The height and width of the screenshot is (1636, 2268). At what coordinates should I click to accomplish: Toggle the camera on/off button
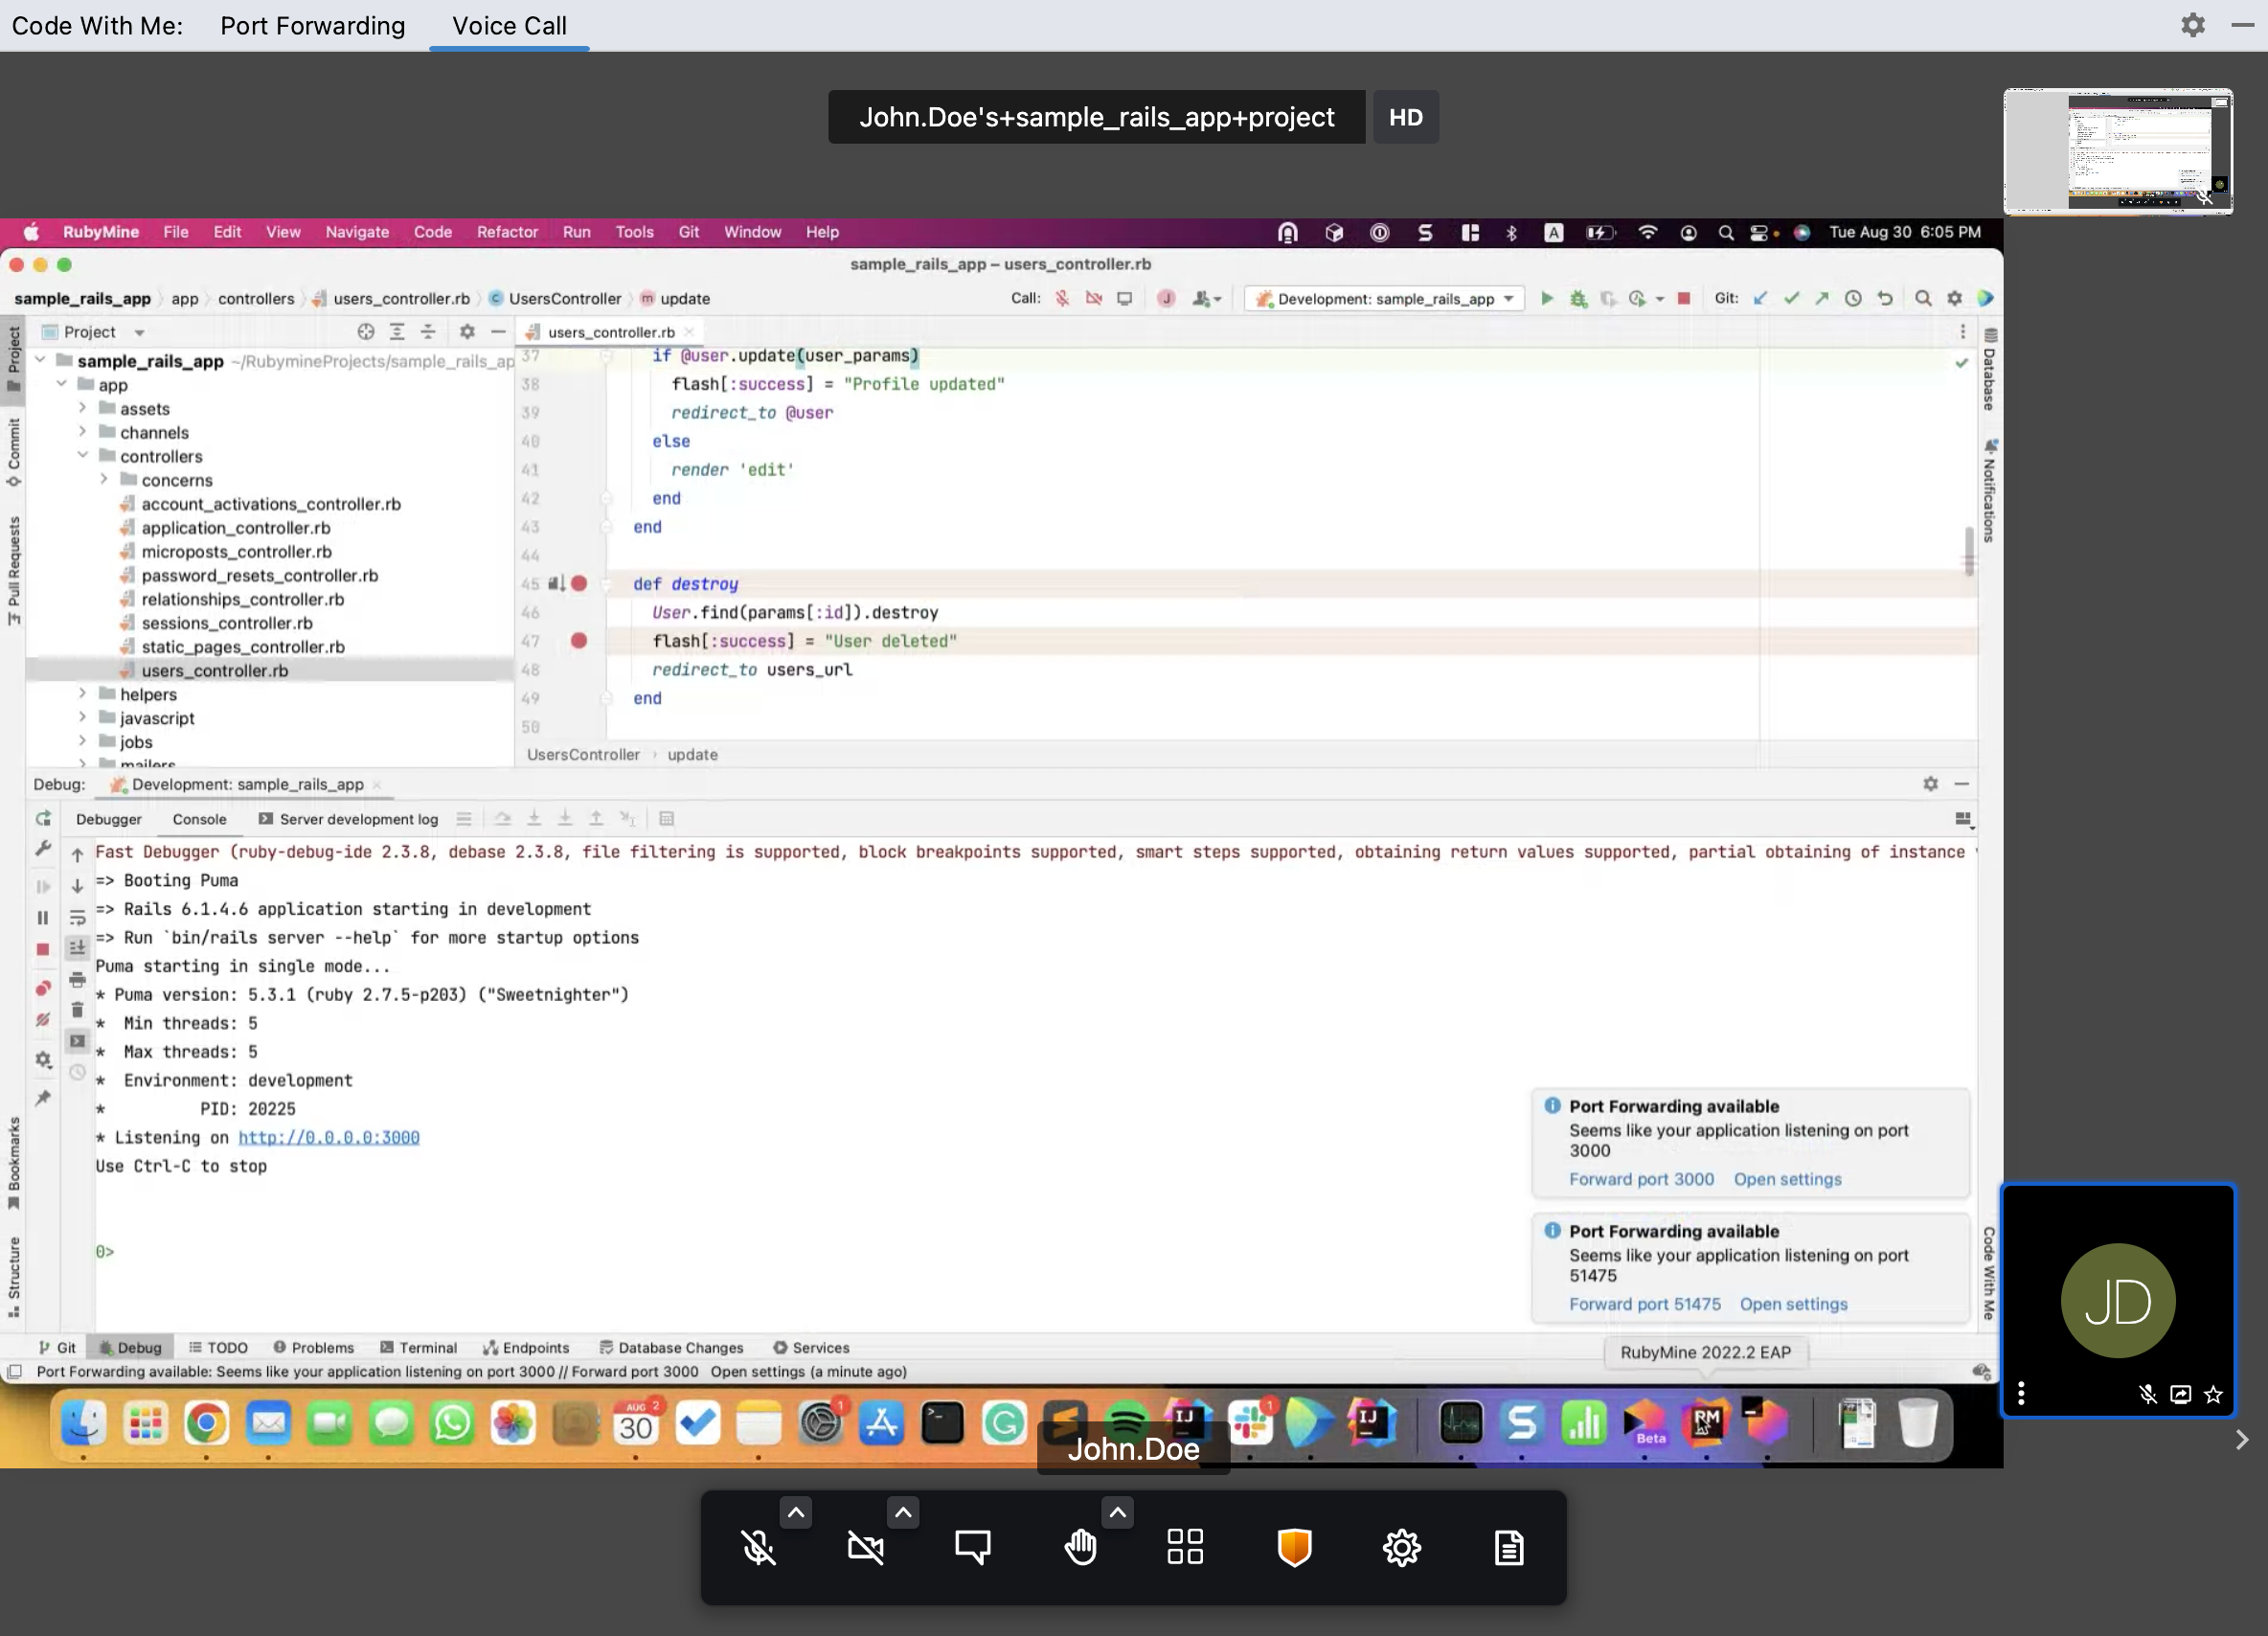pyautogui.click(x=865, y=1547)
